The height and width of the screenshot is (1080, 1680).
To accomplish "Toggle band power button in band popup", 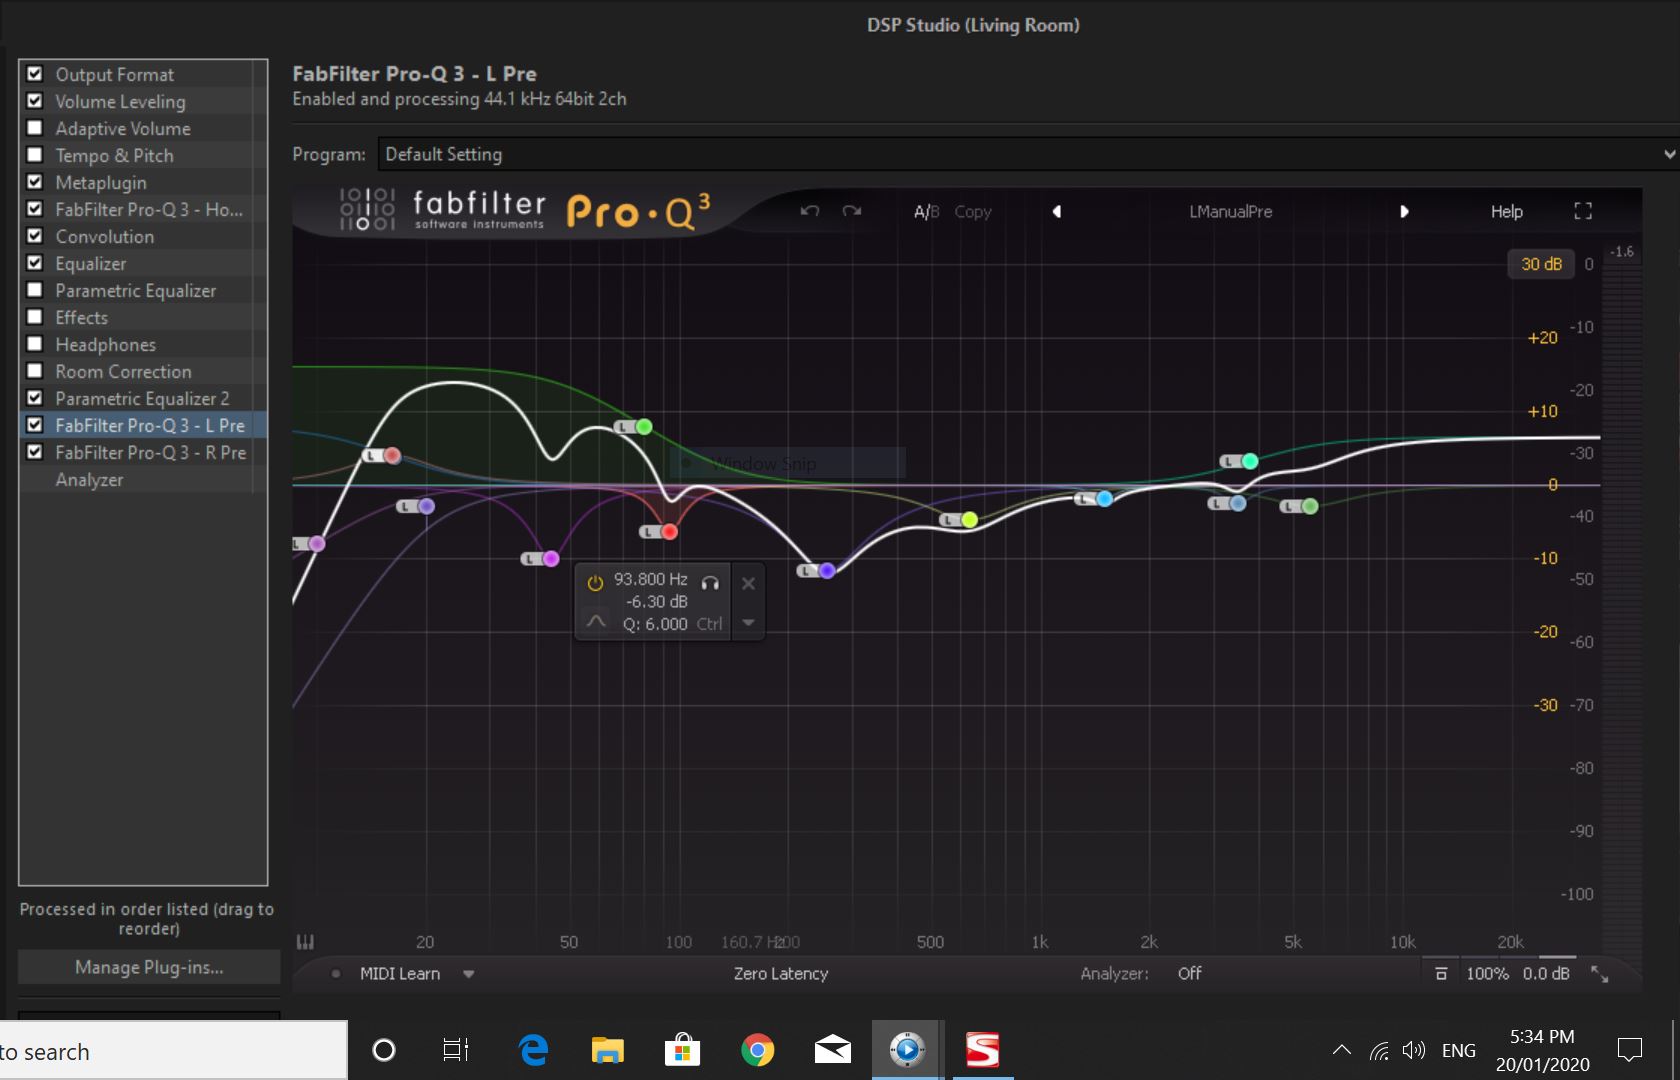I will pyautogui.click(x=595, y=582).
